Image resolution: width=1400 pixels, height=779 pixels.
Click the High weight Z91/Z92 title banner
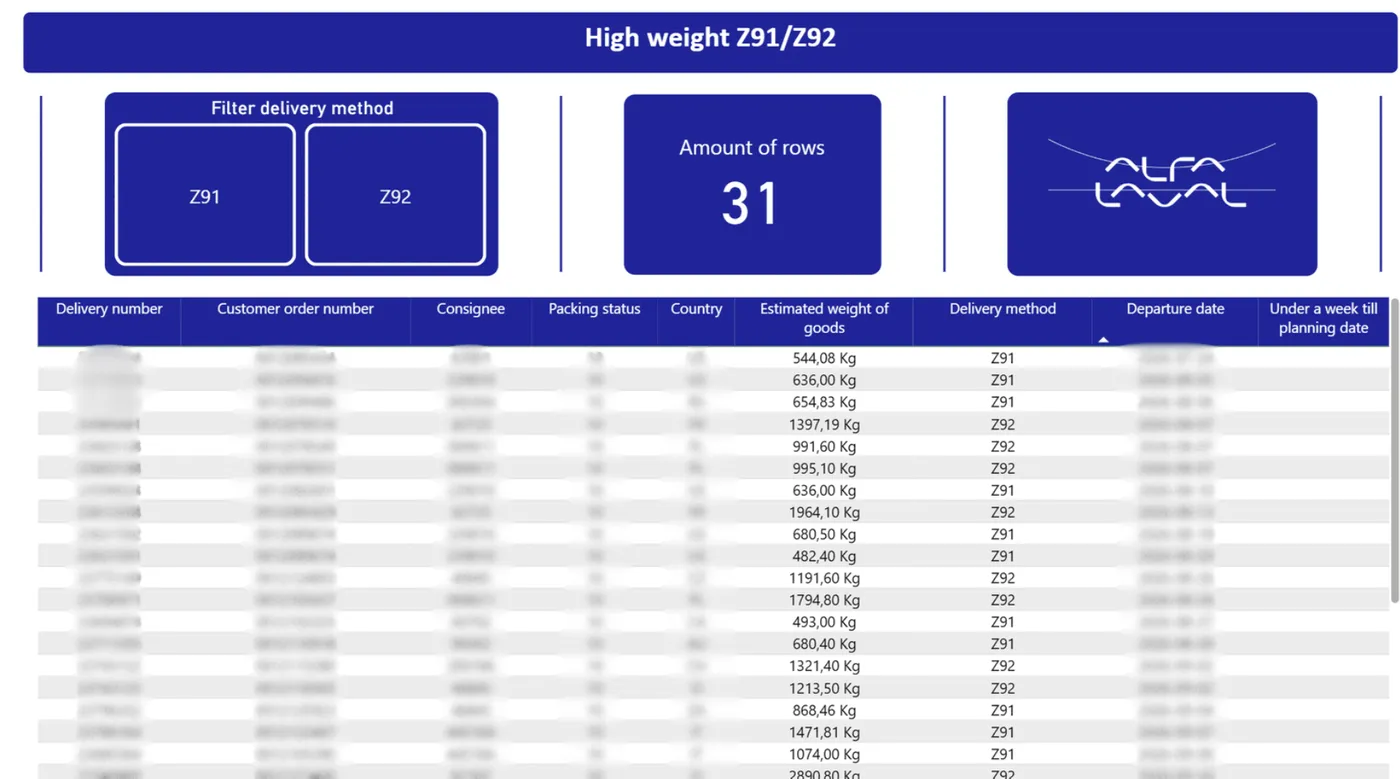tap(710, 42)
